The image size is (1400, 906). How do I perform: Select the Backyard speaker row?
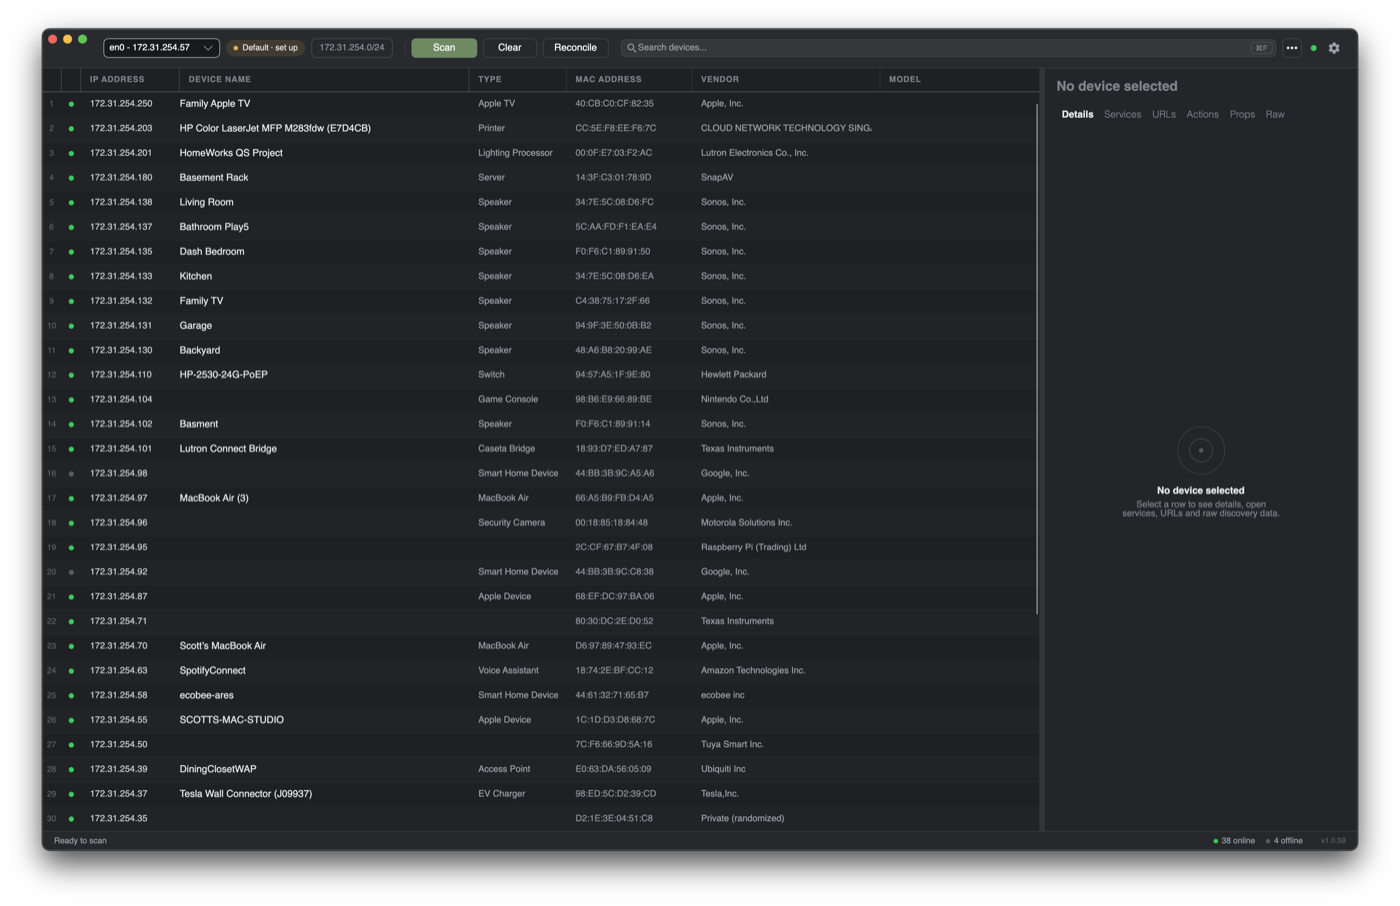[540, 350]
